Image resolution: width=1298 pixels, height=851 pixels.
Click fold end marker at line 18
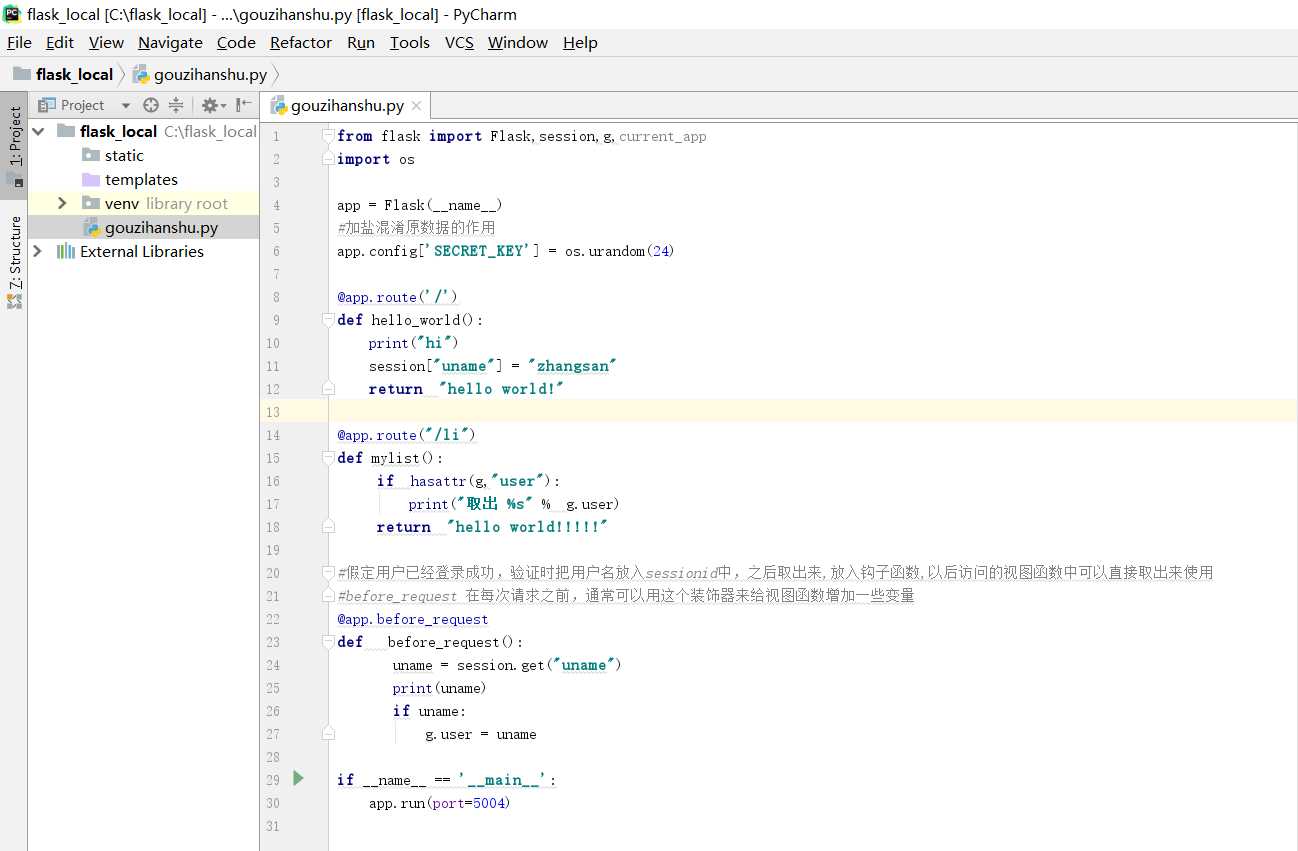pyautogui.click(x=328, y=526)
